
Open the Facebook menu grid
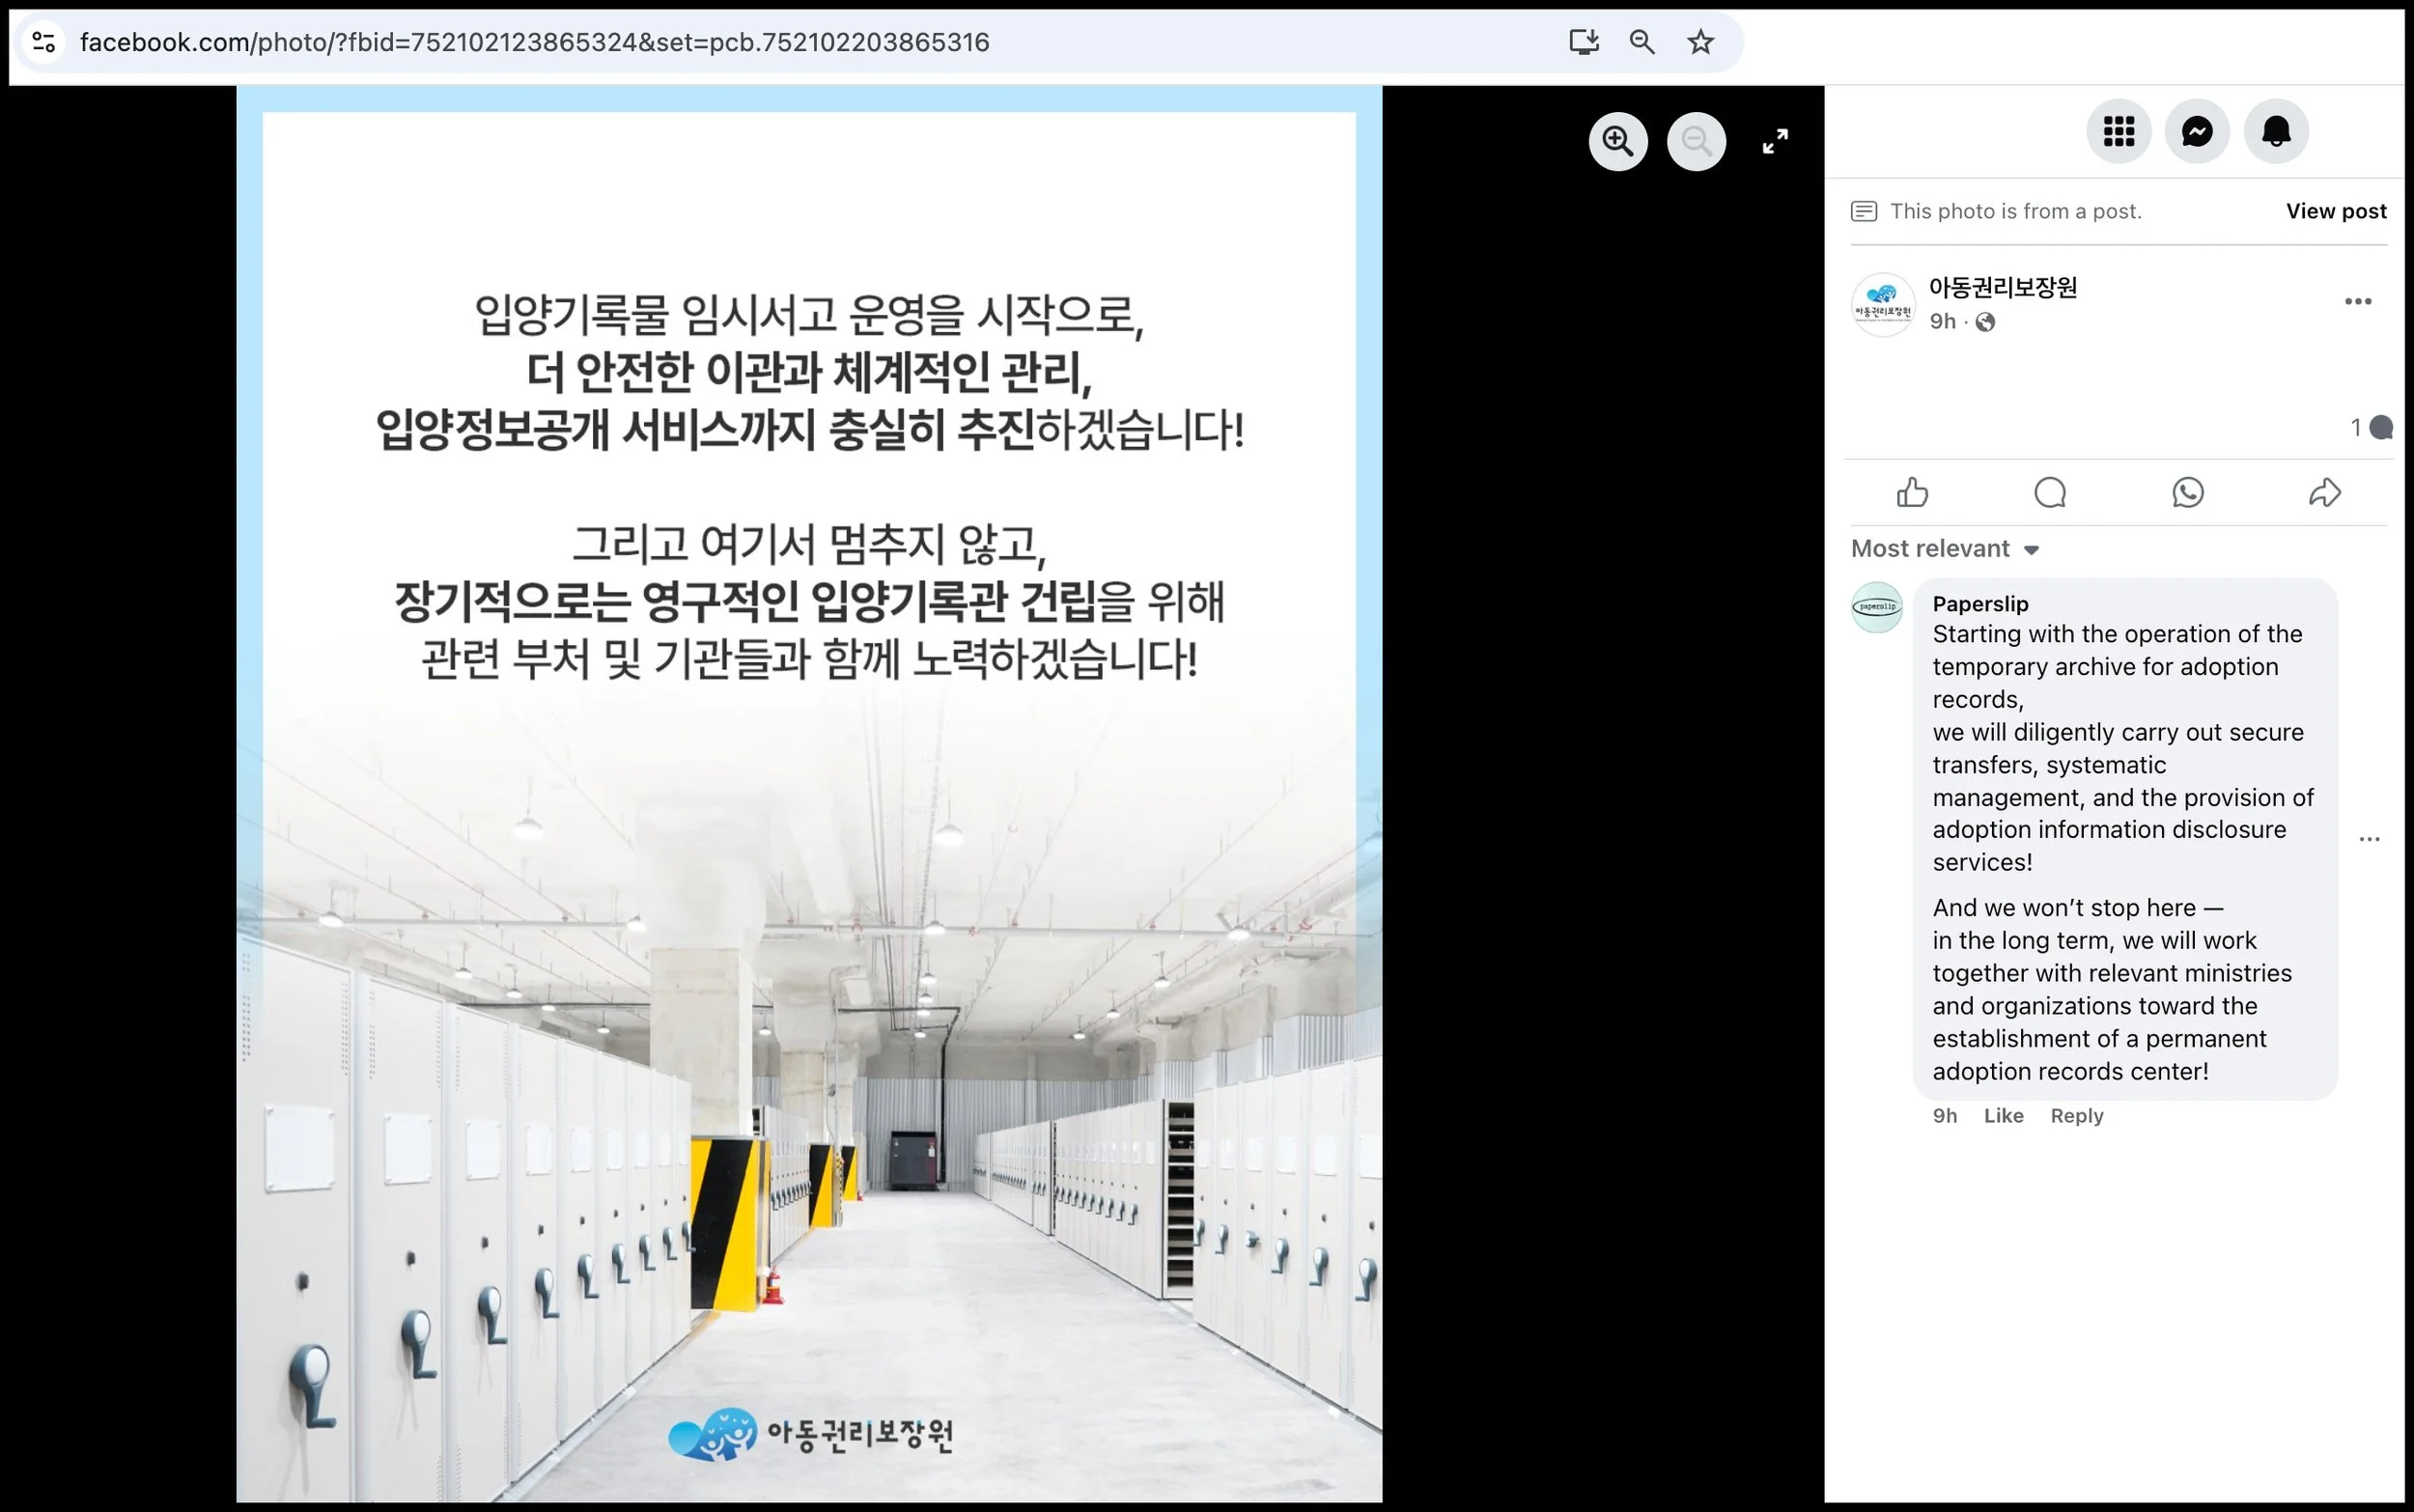coord(2118,131)
